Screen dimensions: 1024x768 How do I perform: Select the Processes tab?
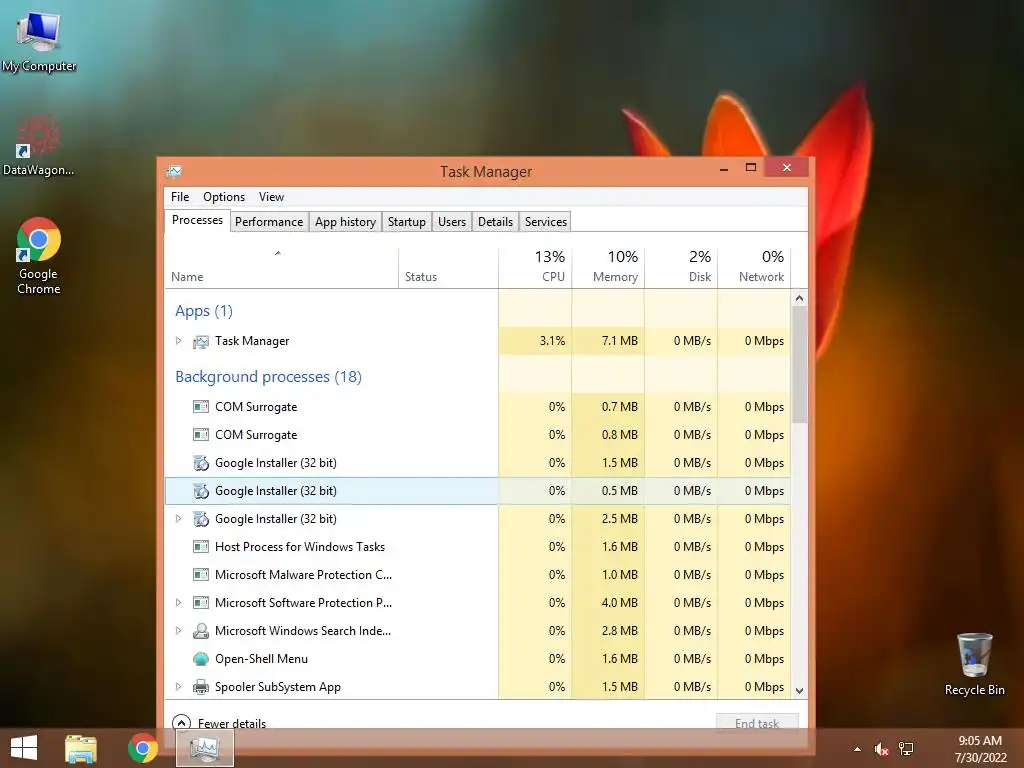pos(197,220)
